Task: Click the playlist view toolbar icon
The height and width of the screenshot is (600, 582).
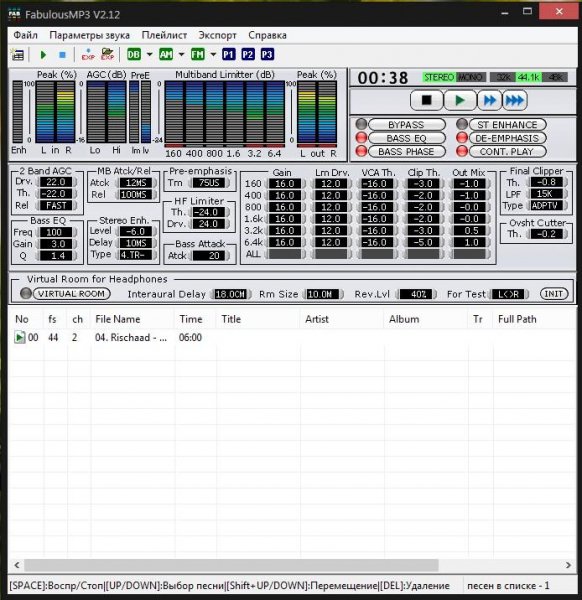Action: click(18, 55)
